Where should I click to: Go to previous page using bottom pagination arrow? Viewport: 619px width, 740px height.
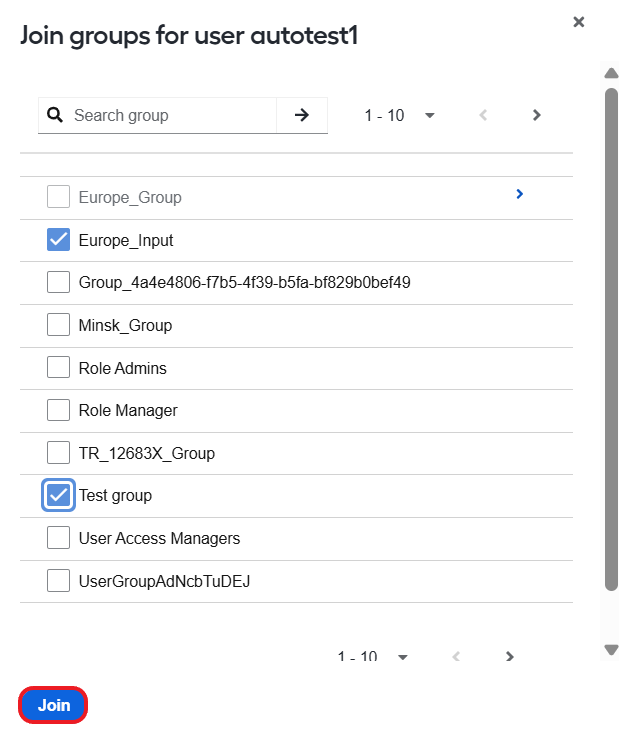coord(456,656)
